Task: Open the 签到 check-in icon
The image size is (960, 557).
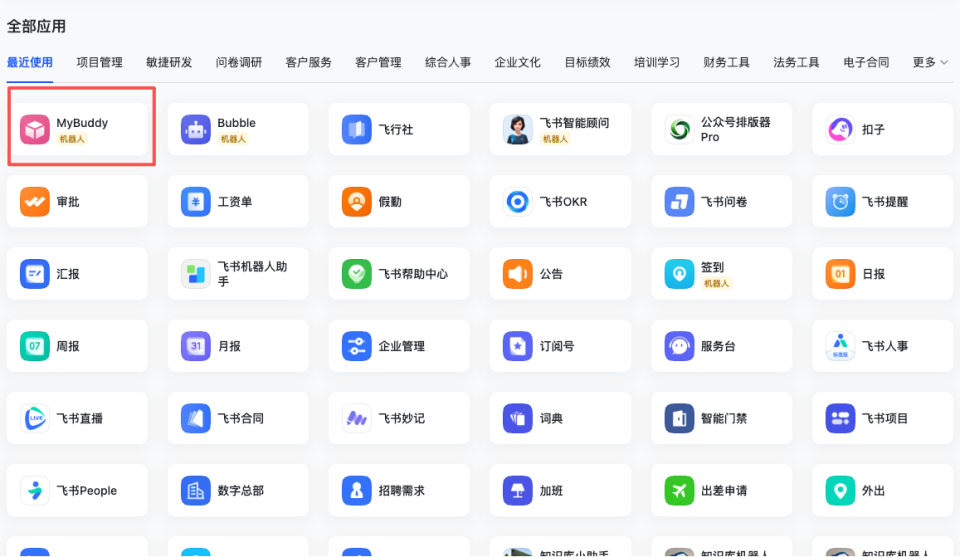Action: pos(679,274)
